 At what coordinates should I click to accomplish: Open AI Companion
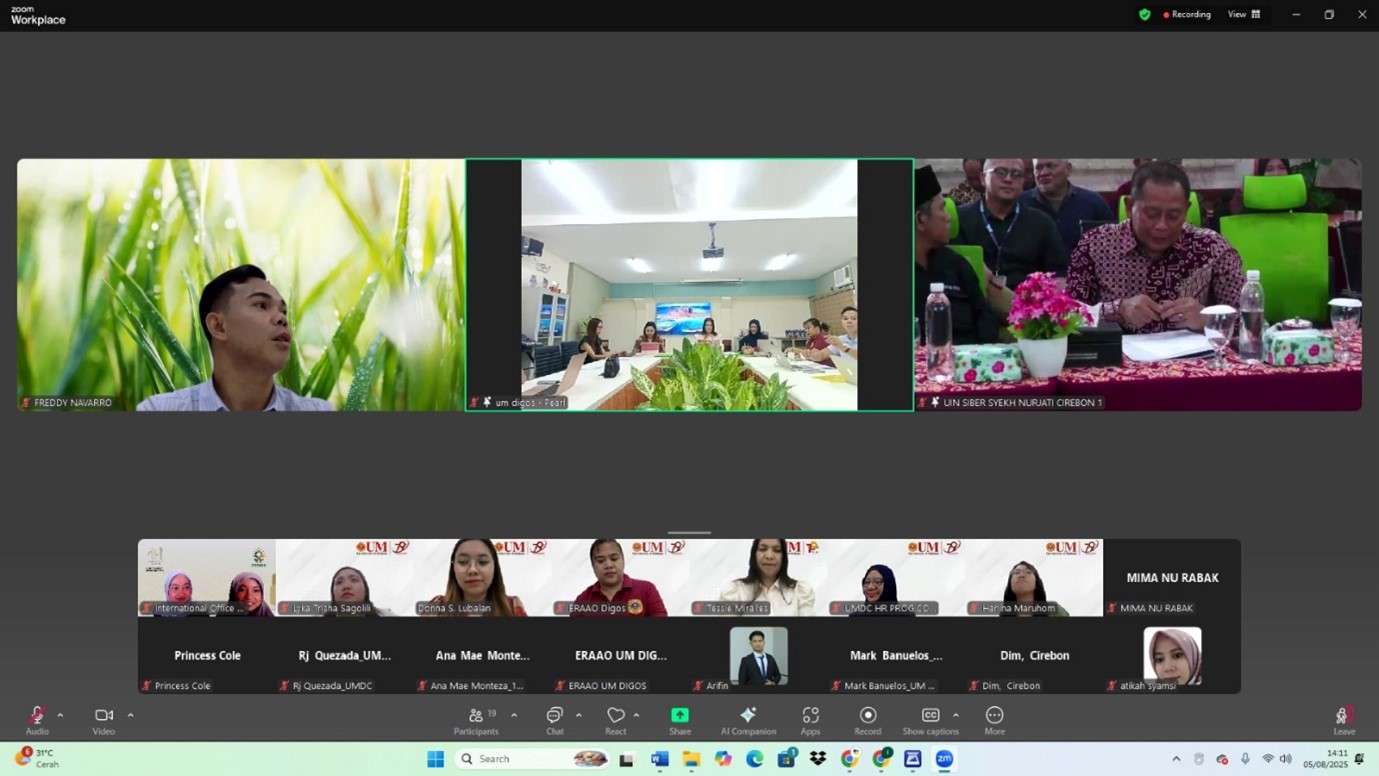coord(748,720)
